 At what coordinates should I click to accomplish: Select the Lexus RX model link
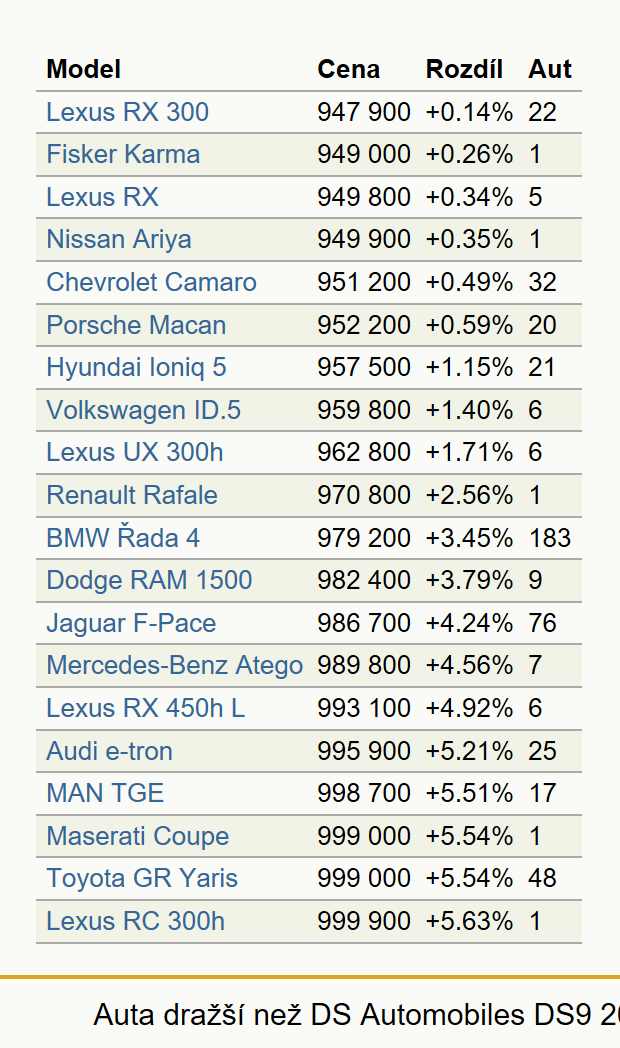click(102, 197)
